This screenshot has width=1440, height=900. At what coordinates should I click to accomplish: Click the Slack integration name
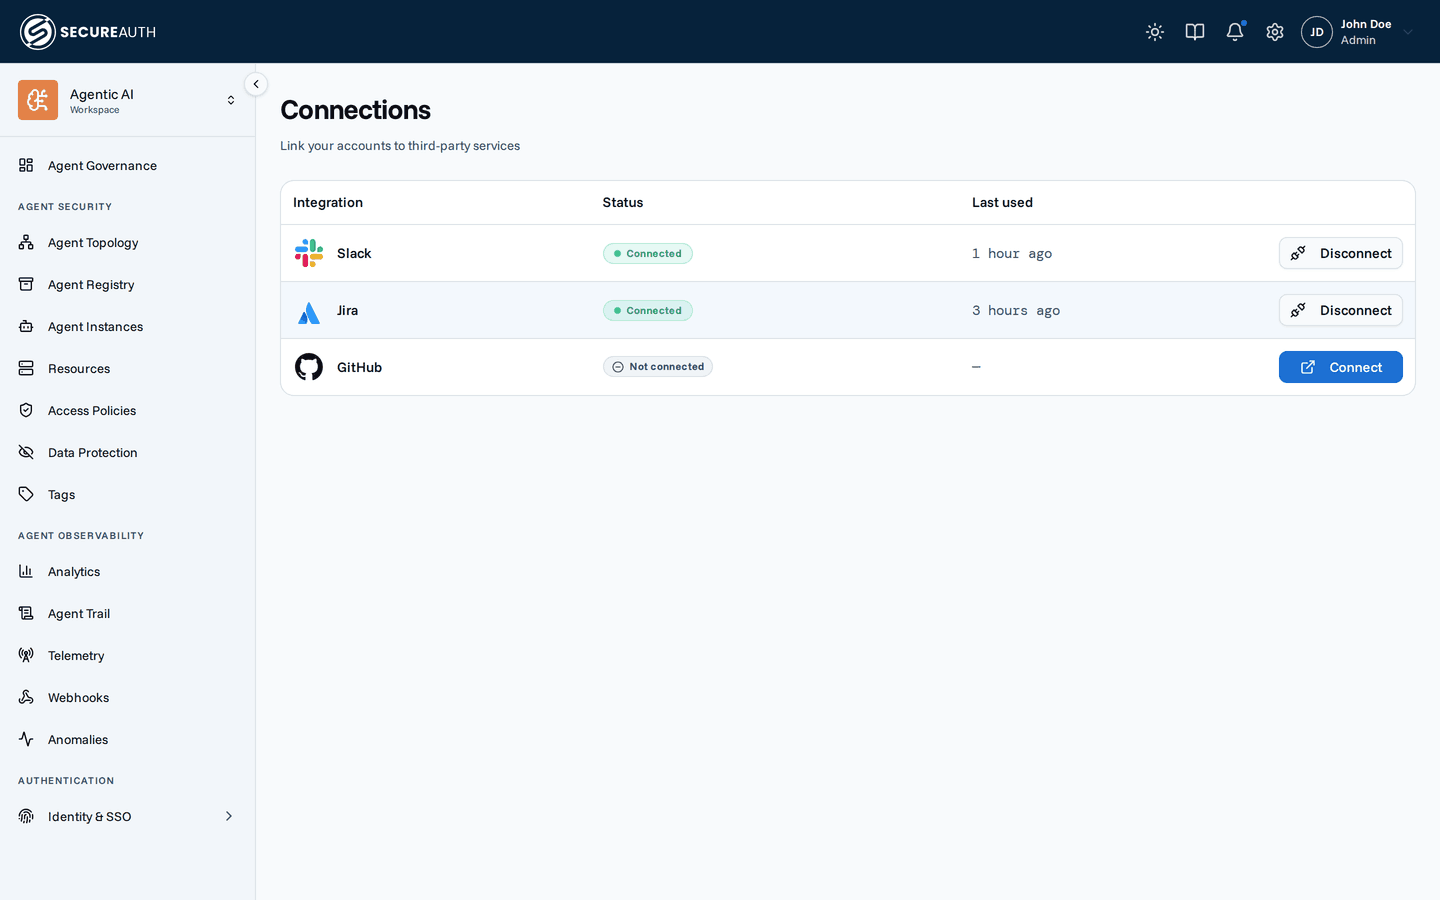tap(354, 253)
